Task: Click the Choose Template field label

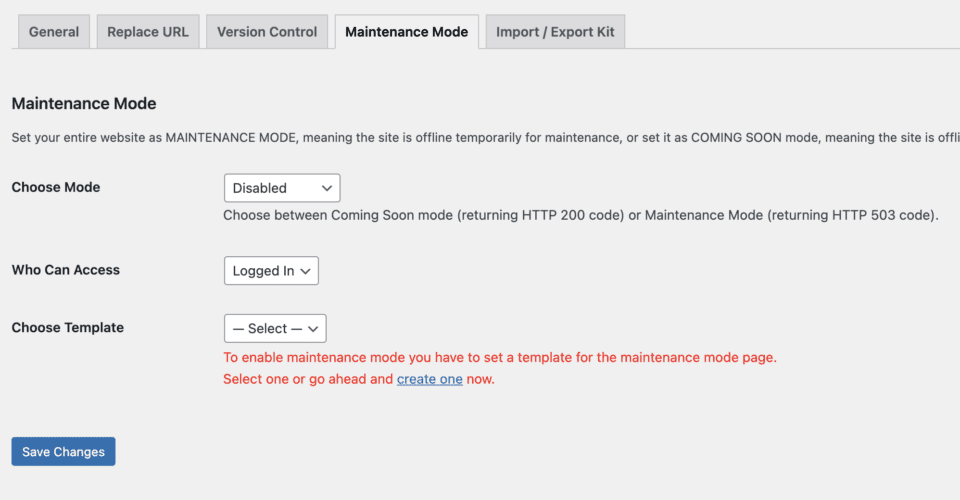Action: click(68, 328)
